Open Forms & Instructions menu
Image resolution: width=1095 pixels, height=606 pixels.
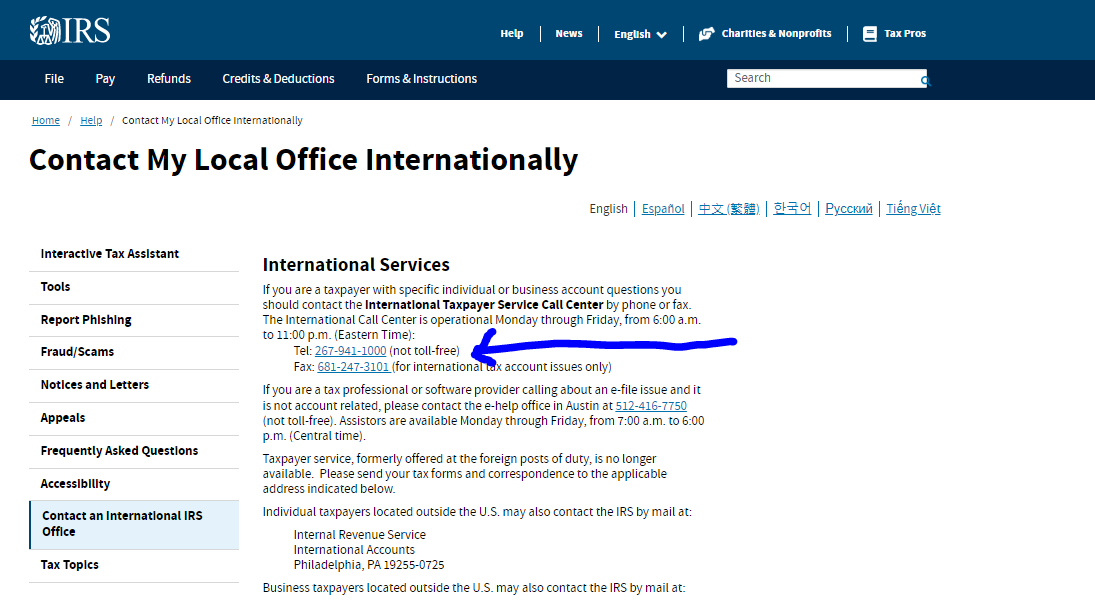pos(421,79)
